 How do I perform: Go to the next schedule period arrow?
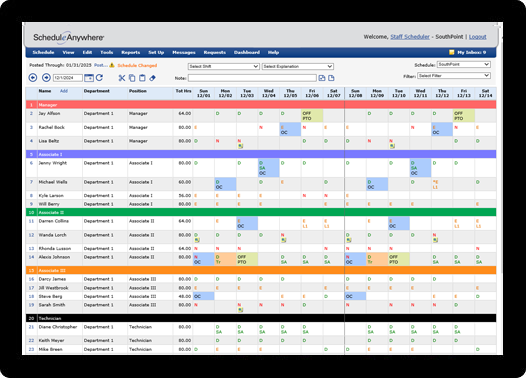click(x=46, y=78)
